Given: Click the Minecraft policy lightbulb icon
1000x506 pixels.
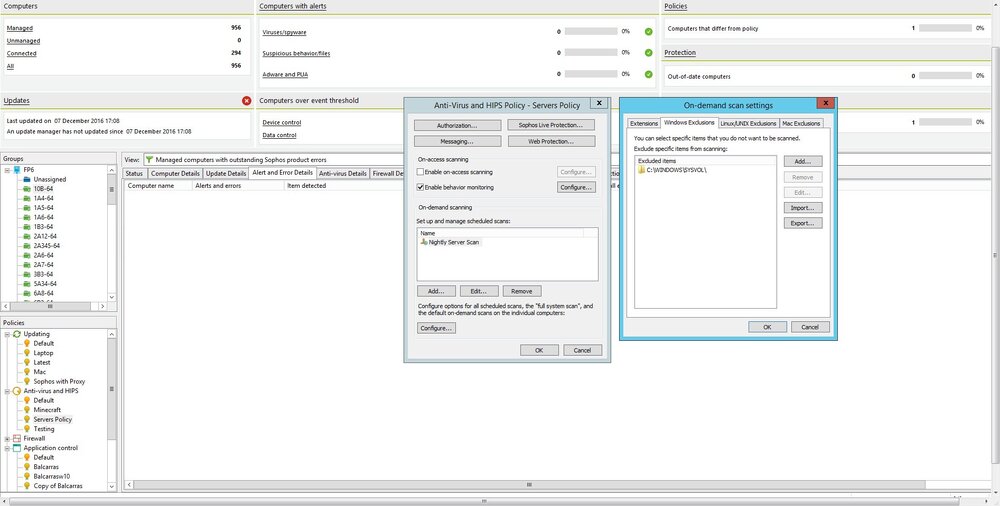Looking at the screenshot, I should [27, 410].
